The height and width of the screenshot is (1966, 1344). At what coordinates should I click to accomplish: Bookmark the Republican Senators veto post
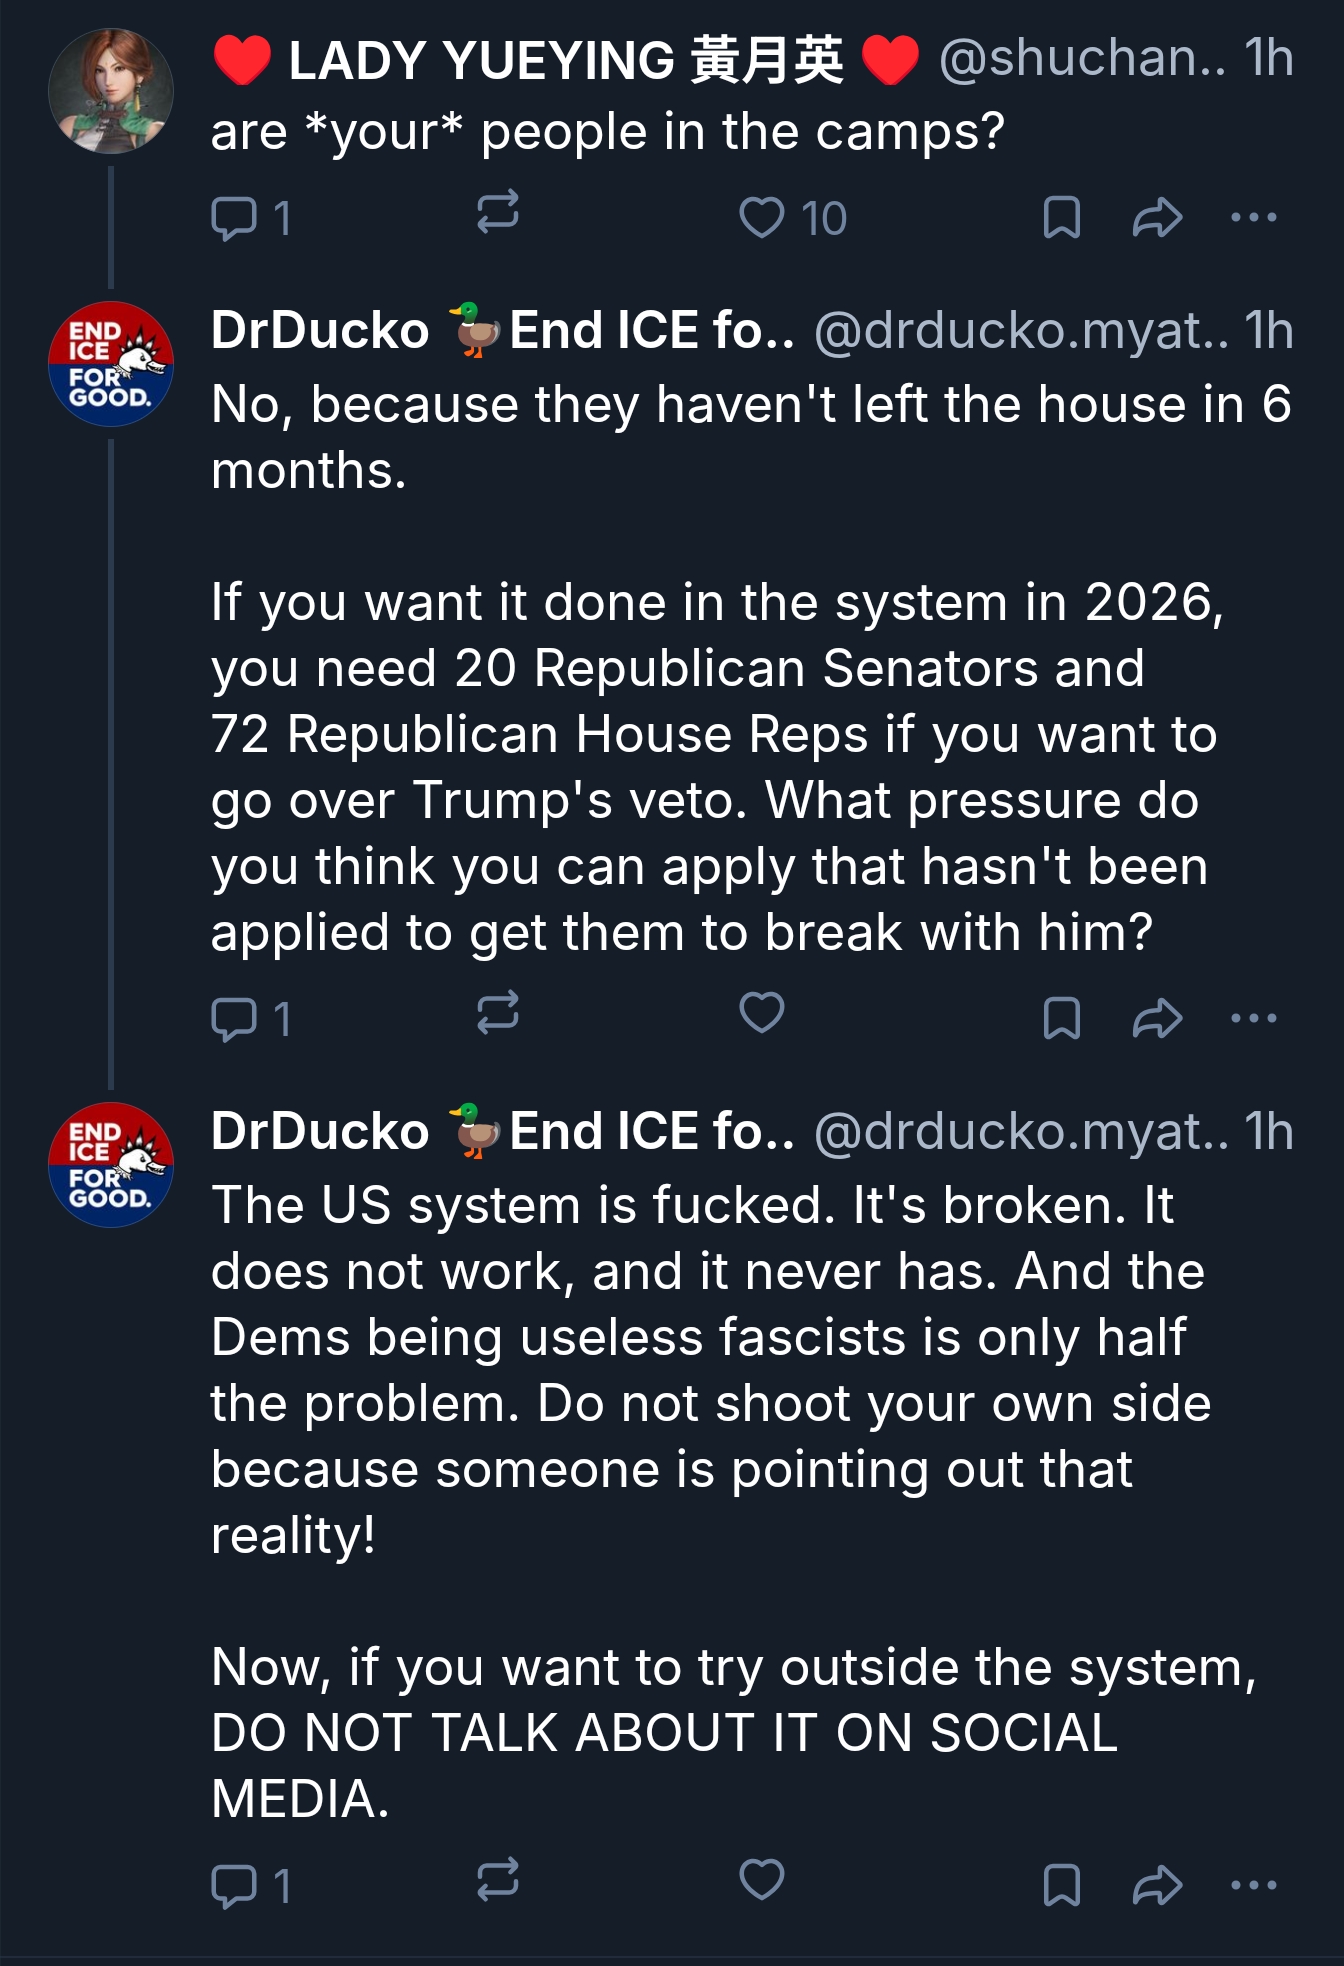[x=1061, y=1018]
